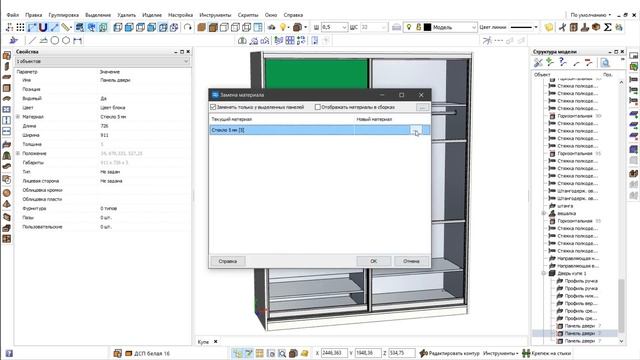Click the yellow lightbulb lighting icon in the main toolbar

[282, 27]
